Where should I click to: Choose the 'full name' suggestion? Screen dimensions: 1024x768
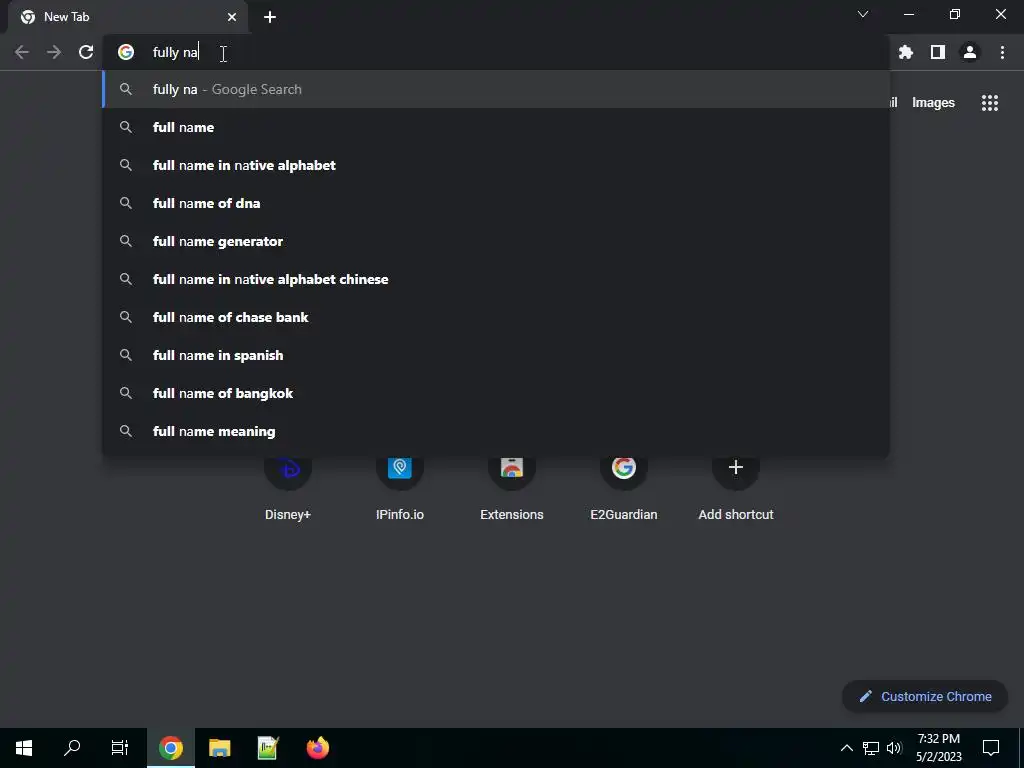click(496, 127)
